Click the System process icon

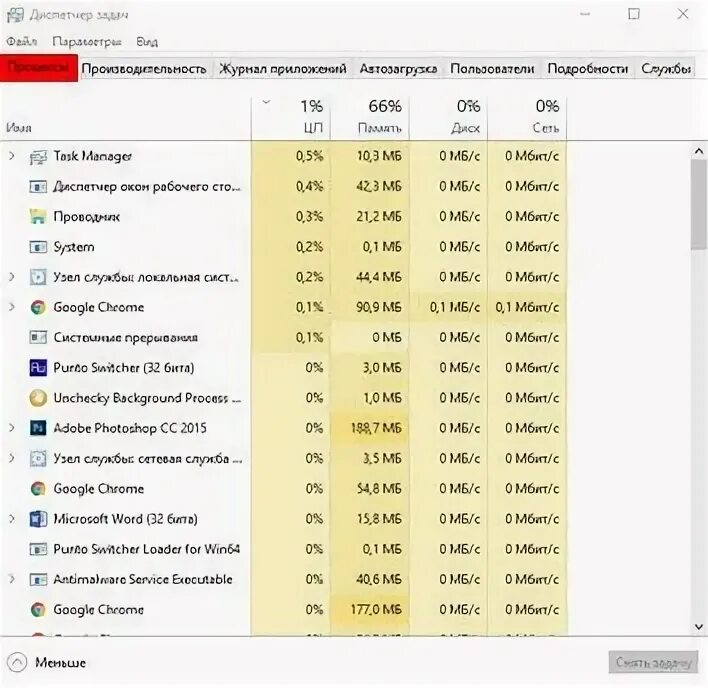[38, 247]
